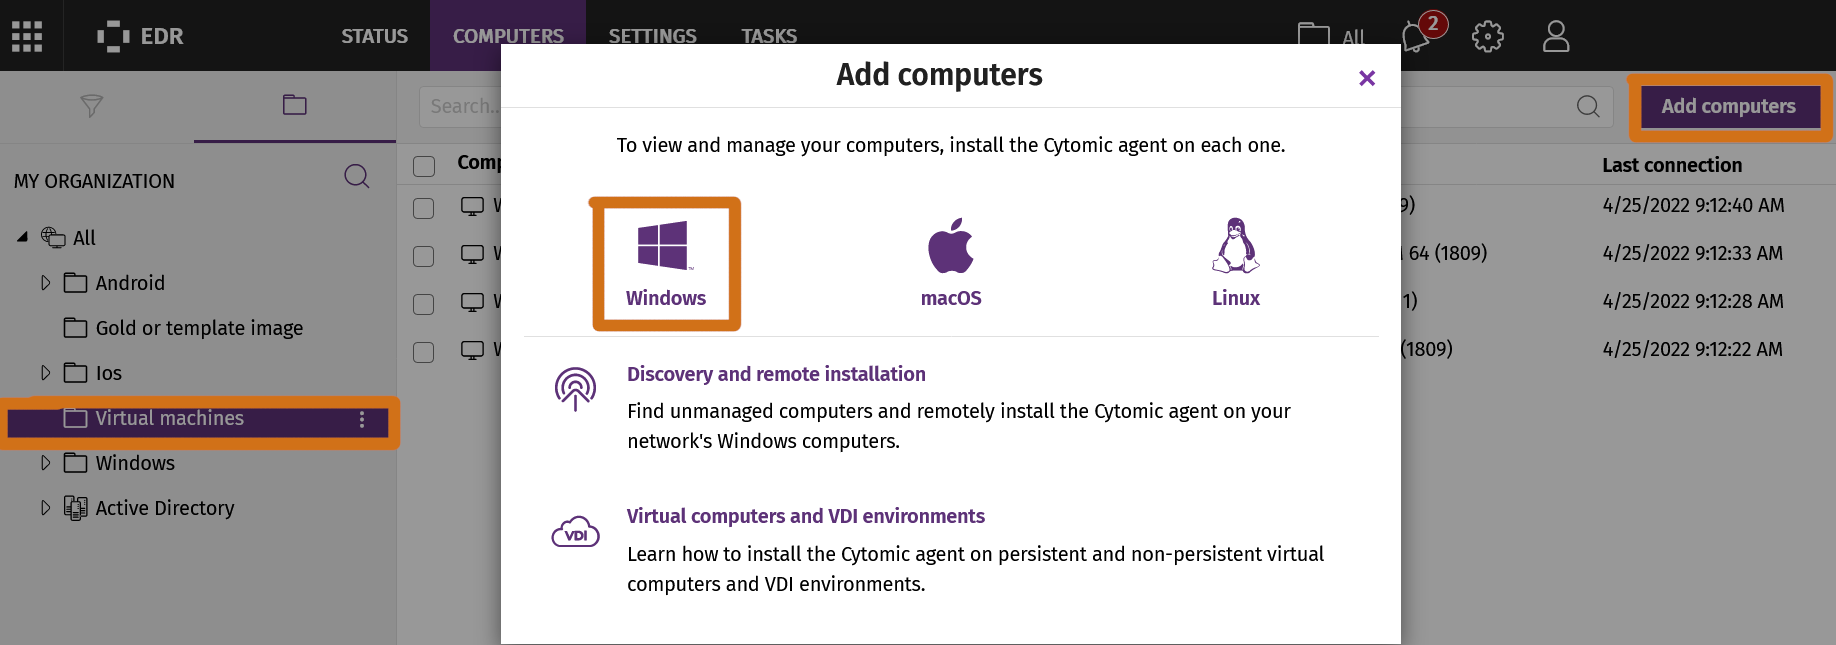Expand the Windows folder
This screenshot has width=1836, height=645.
(x=45, y=463)
